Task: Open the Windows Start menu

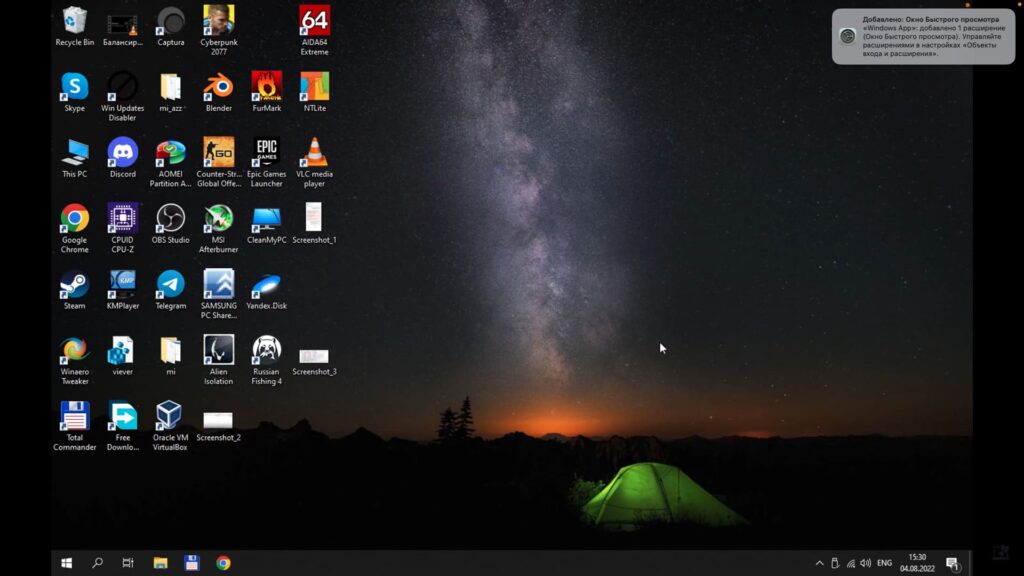Action: click(67, 563)
